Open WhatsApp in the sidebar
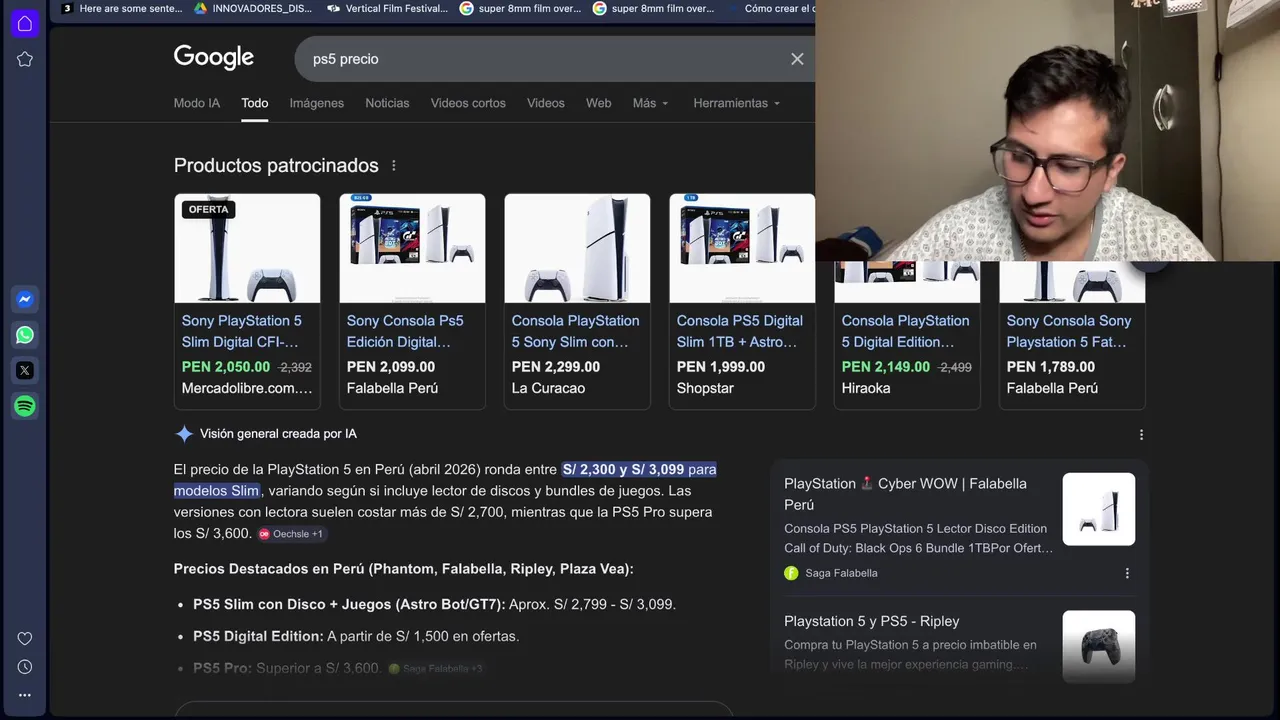The image size is (1280, 720). [x=25, y=335]
